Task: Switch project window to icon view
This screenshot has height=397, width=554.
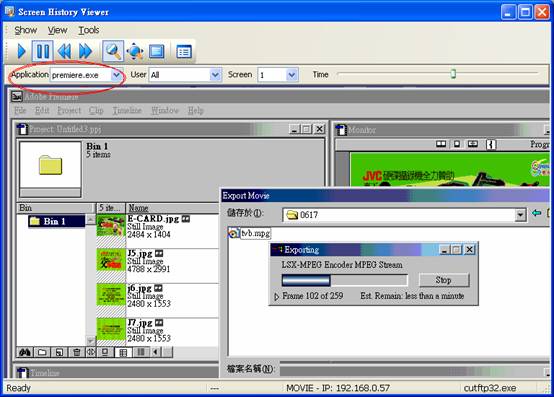Action: [105, 352]
